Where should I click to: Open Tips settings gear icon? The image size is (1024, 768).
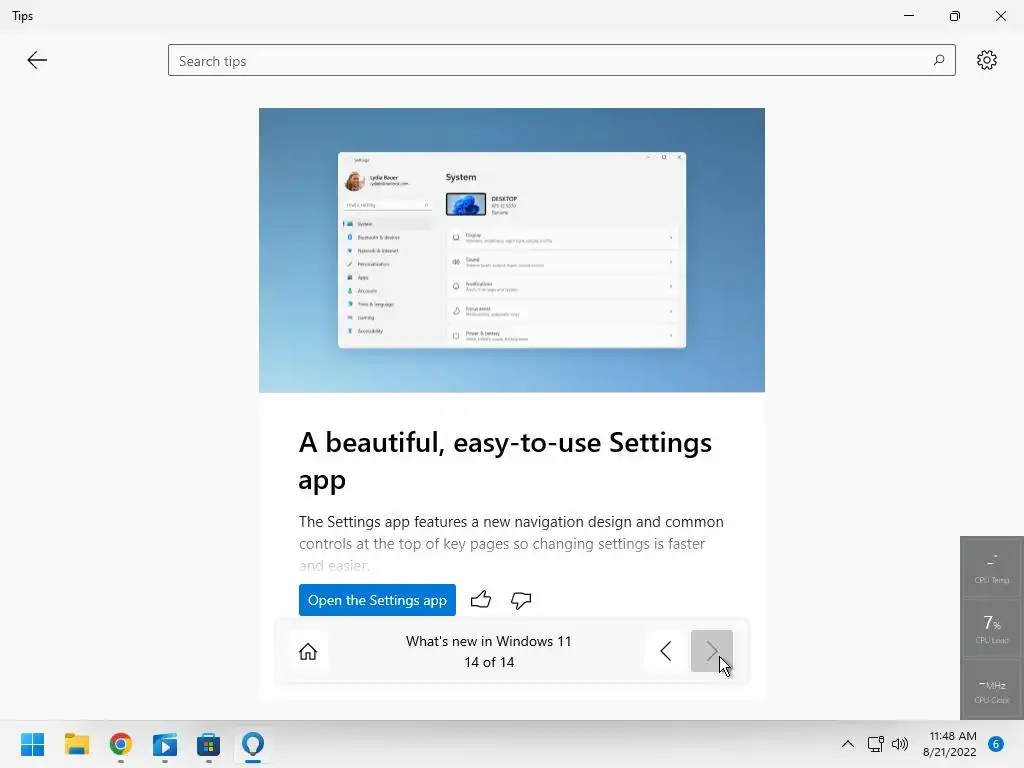[x=986, y=60]
